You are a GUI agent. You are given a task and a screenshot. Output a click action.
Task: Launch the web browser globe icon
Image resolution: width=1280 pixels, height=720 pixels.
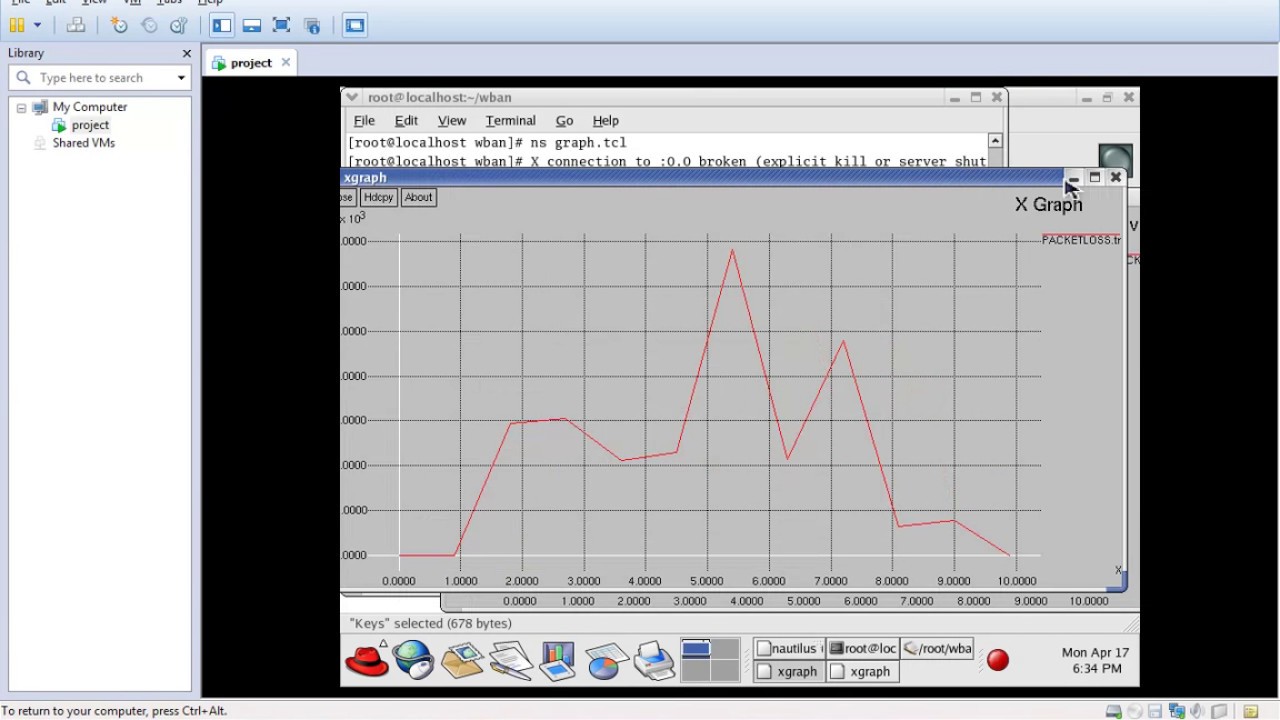413,660
